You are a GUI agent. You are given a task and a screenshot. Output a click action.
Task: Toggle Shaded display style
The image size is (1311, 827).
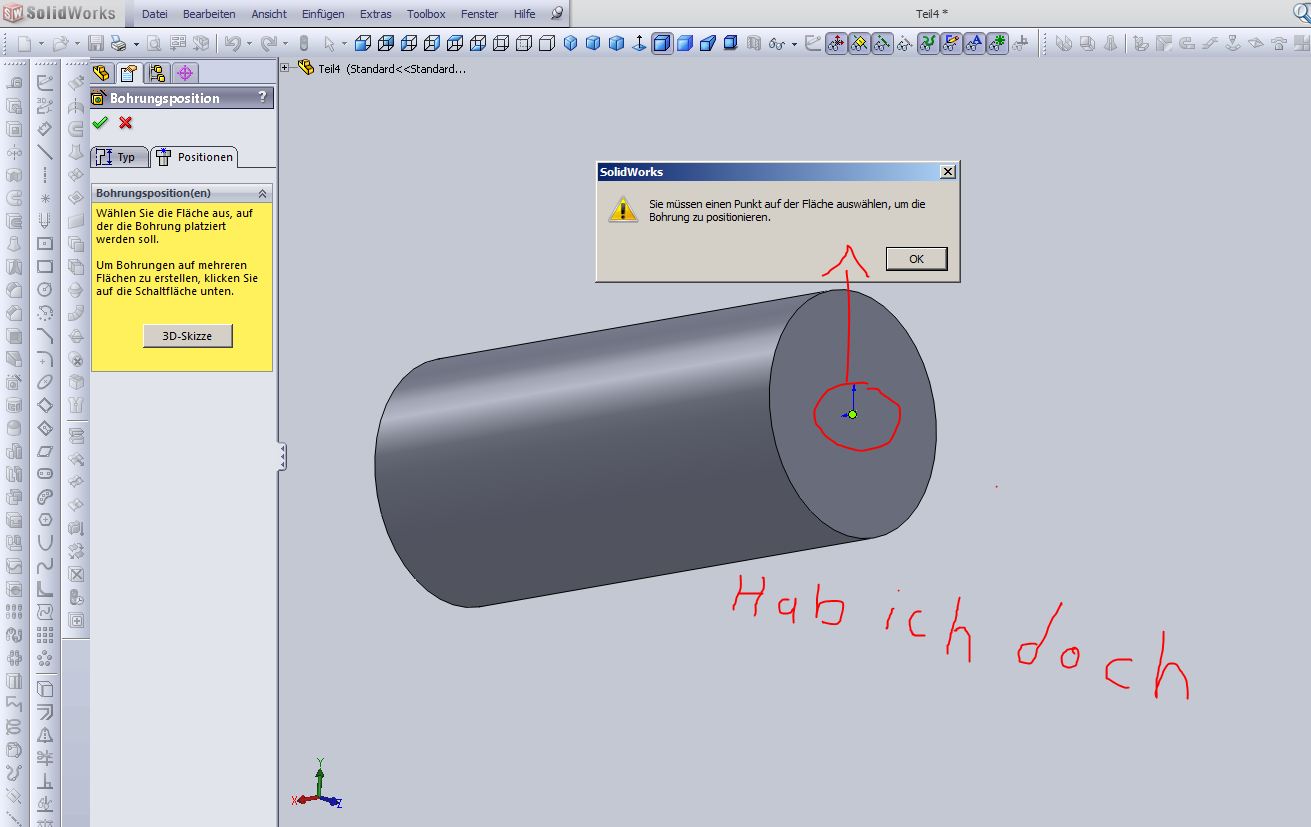click(x=685, y=44)
